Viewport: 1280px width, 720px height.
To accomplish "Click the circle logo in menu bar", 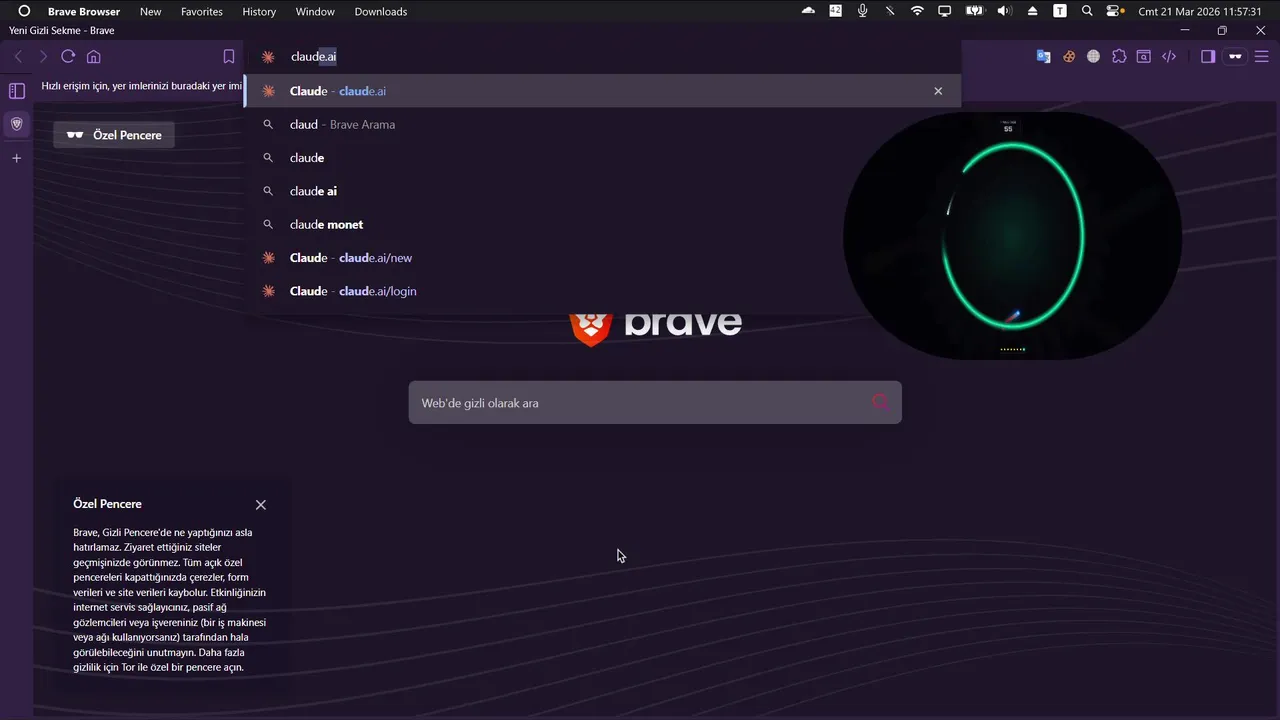I will [x=24, y=12].
